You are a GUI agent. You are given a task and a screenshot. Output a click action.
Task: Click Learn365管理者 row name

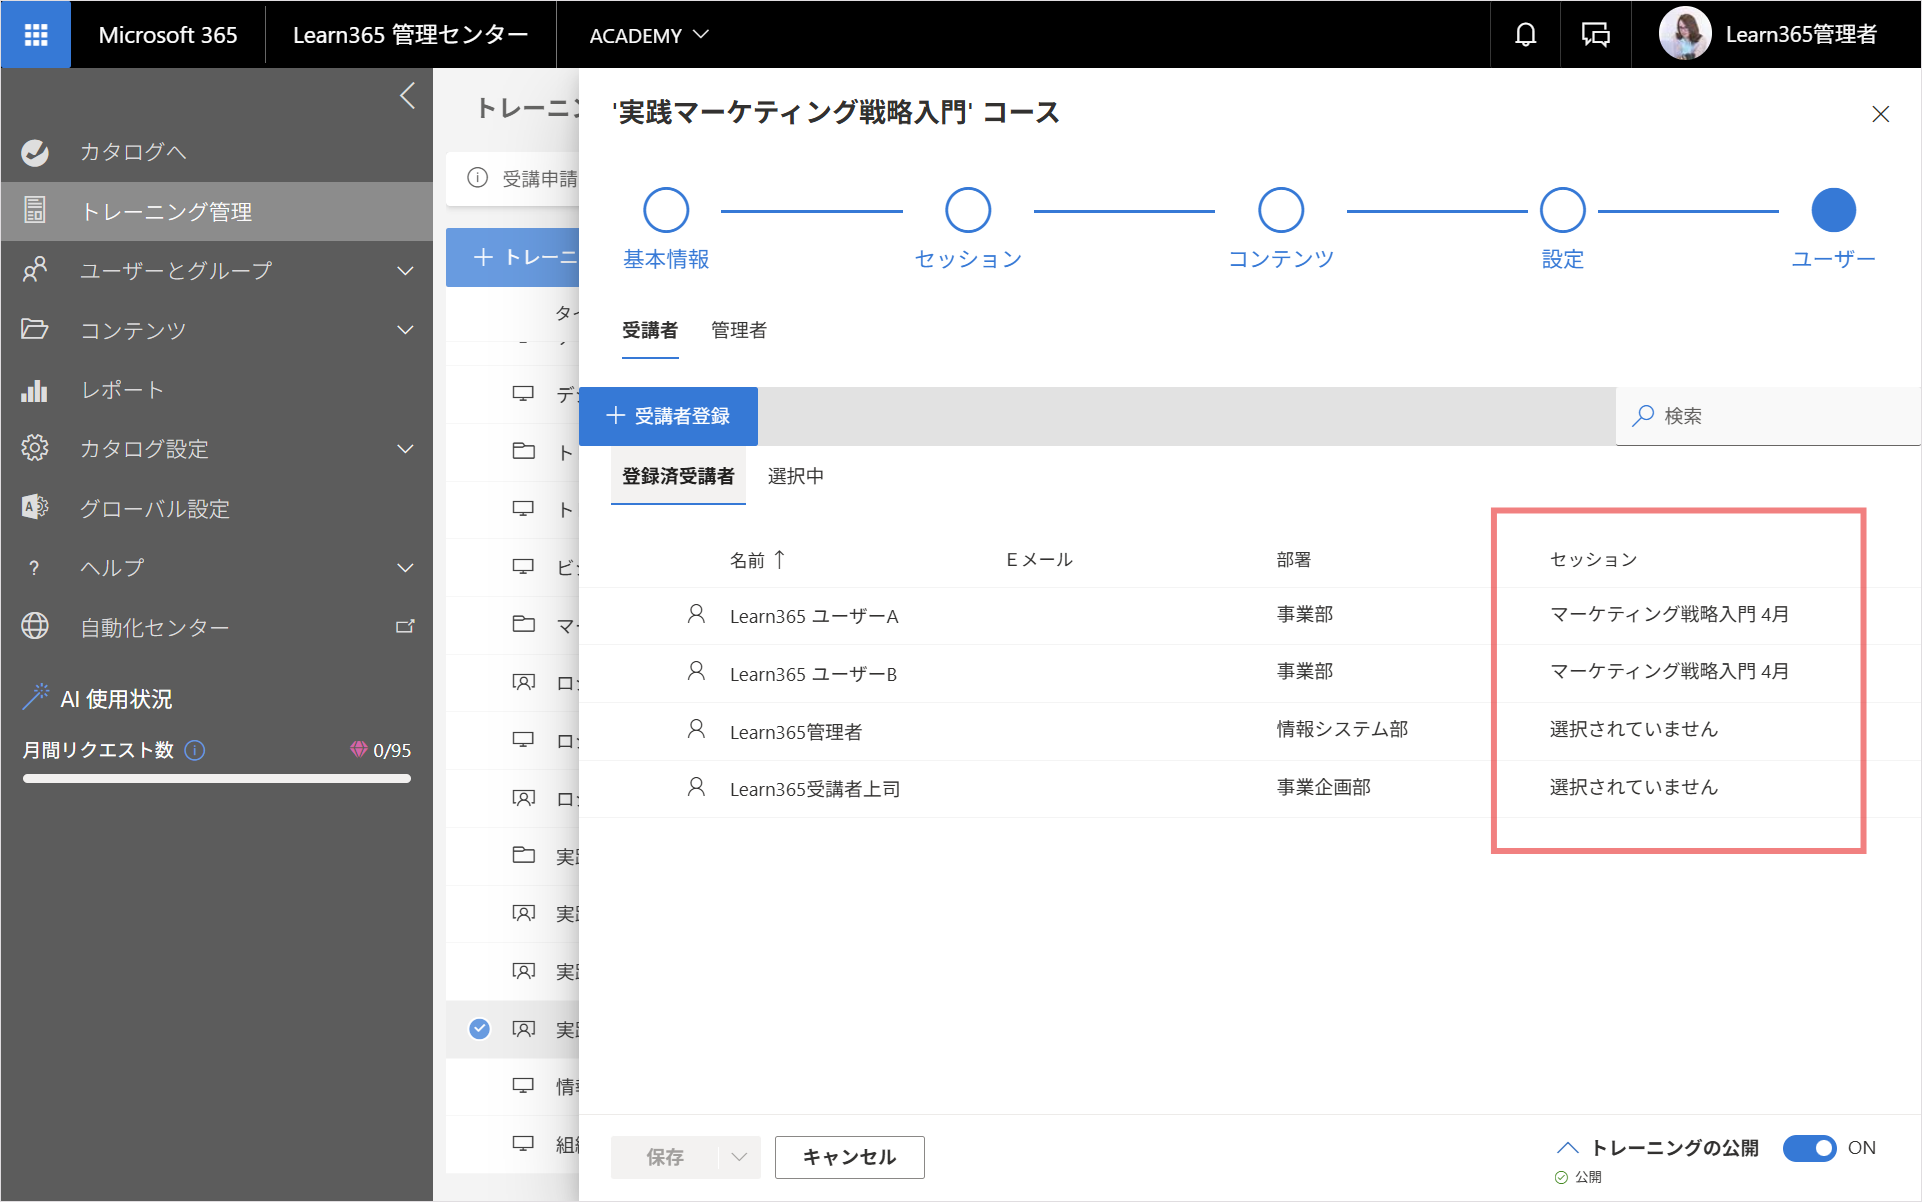[x=796, y=732]
